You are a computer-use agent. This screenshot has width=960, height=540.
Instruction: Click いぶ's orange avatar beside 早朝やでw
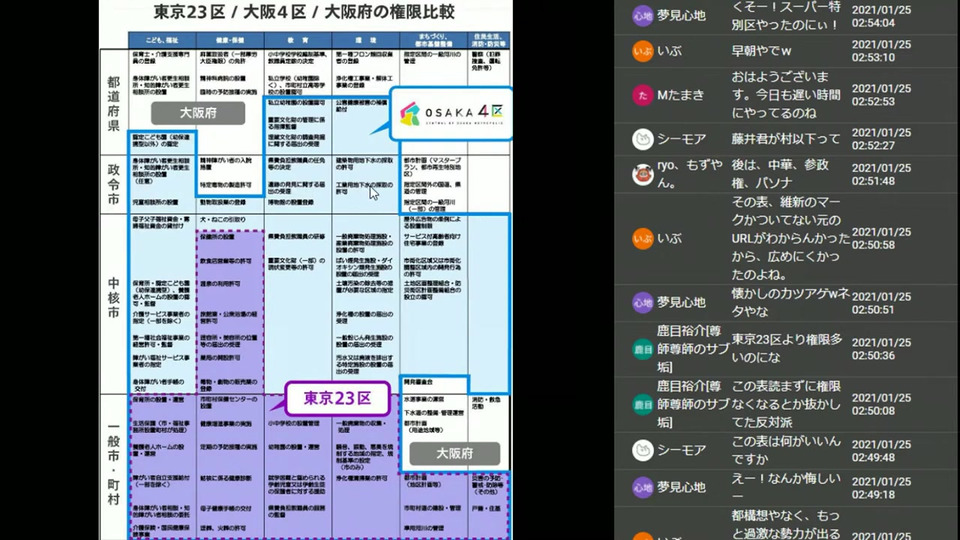pos(642,51)
